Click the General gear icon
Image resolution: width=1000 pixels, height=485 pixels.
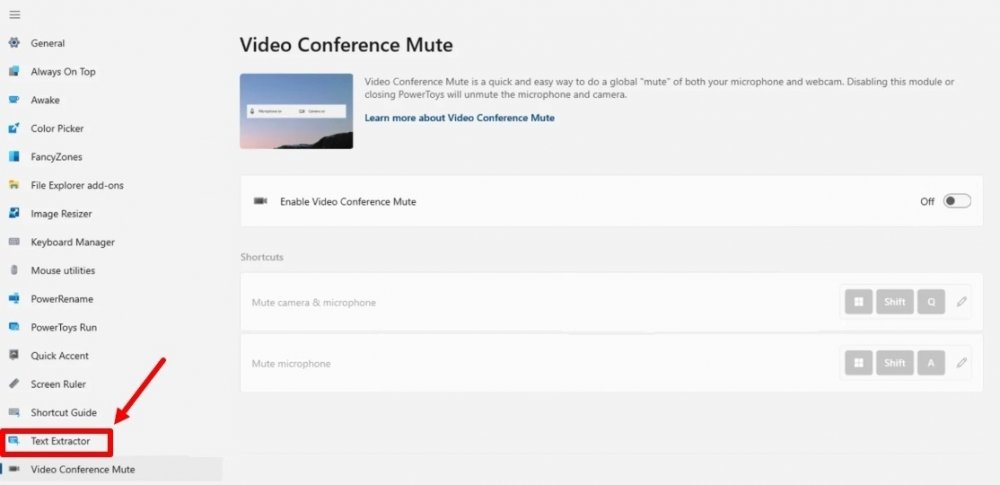[14, 43]
